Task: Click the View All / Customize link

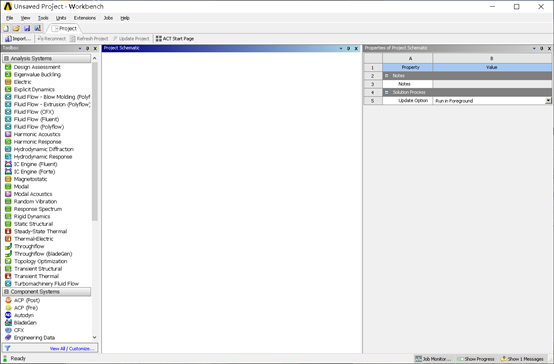Action: click(72, 348)
